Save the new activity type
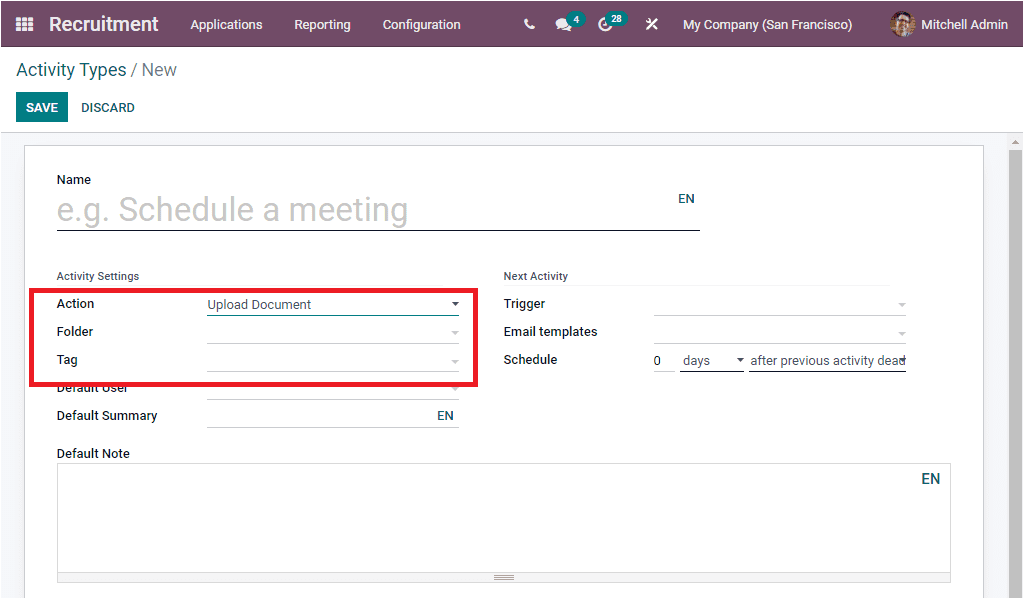The height and width of the screenshot is (599, 1024). tap(41, 106)
